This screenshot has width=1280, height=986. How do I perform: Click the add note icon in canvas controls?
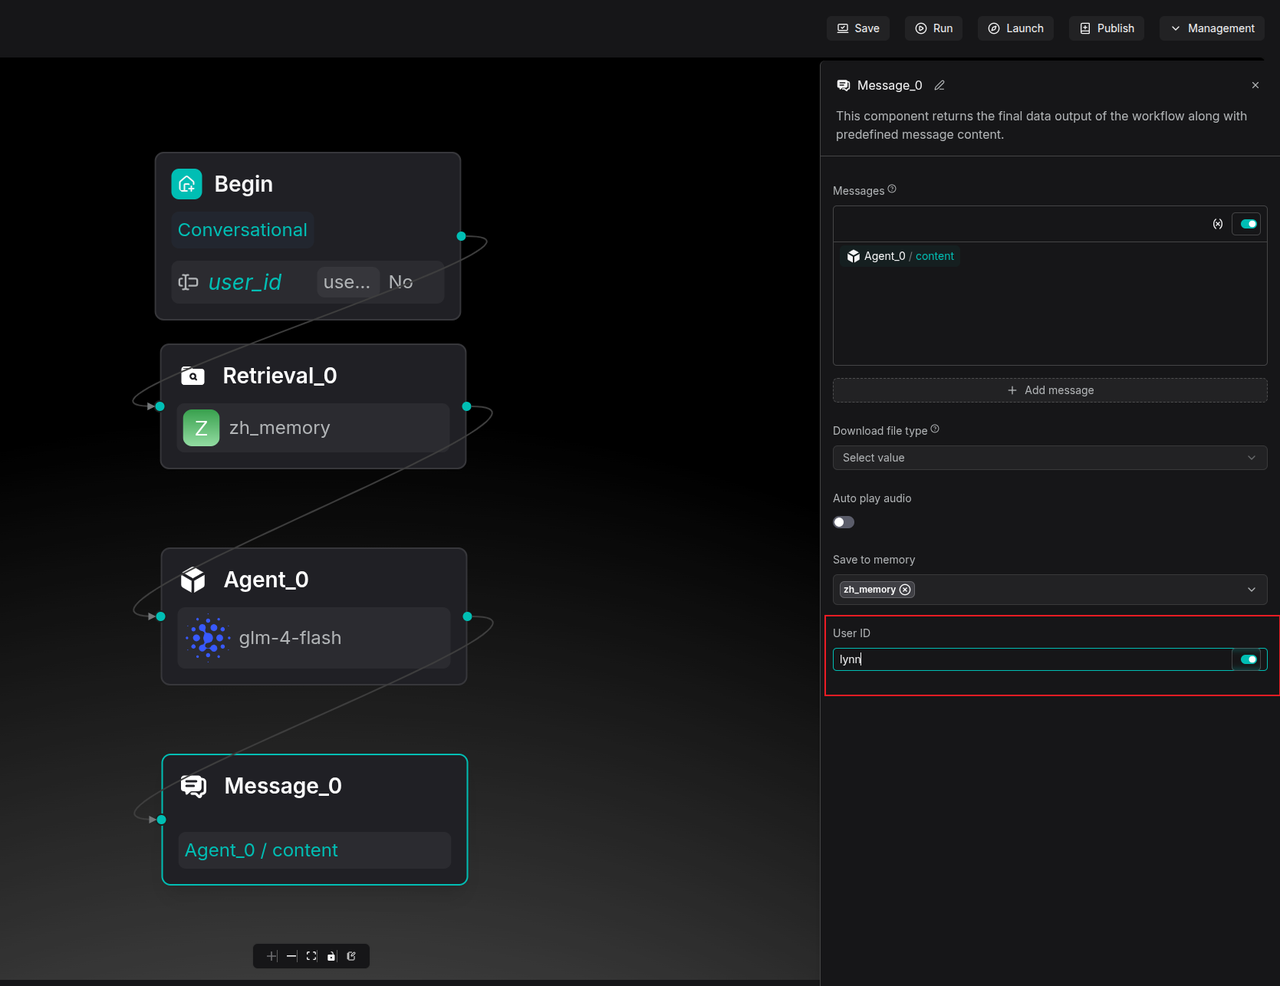(352, 956)
